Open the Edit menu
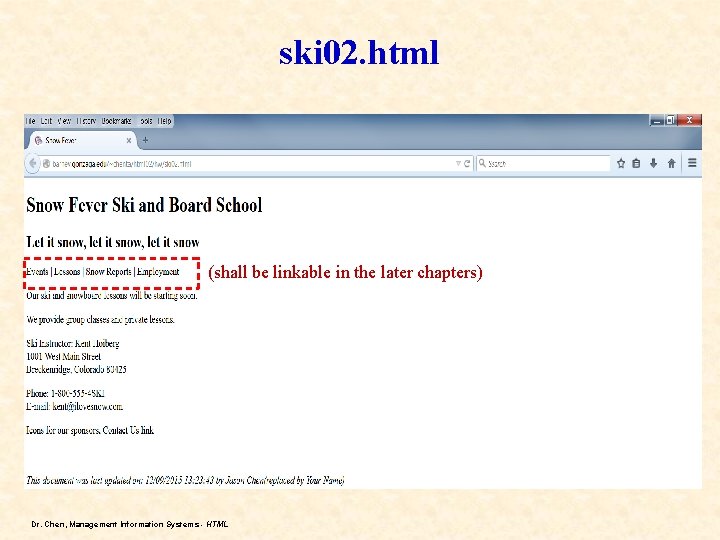 (46, 121)
